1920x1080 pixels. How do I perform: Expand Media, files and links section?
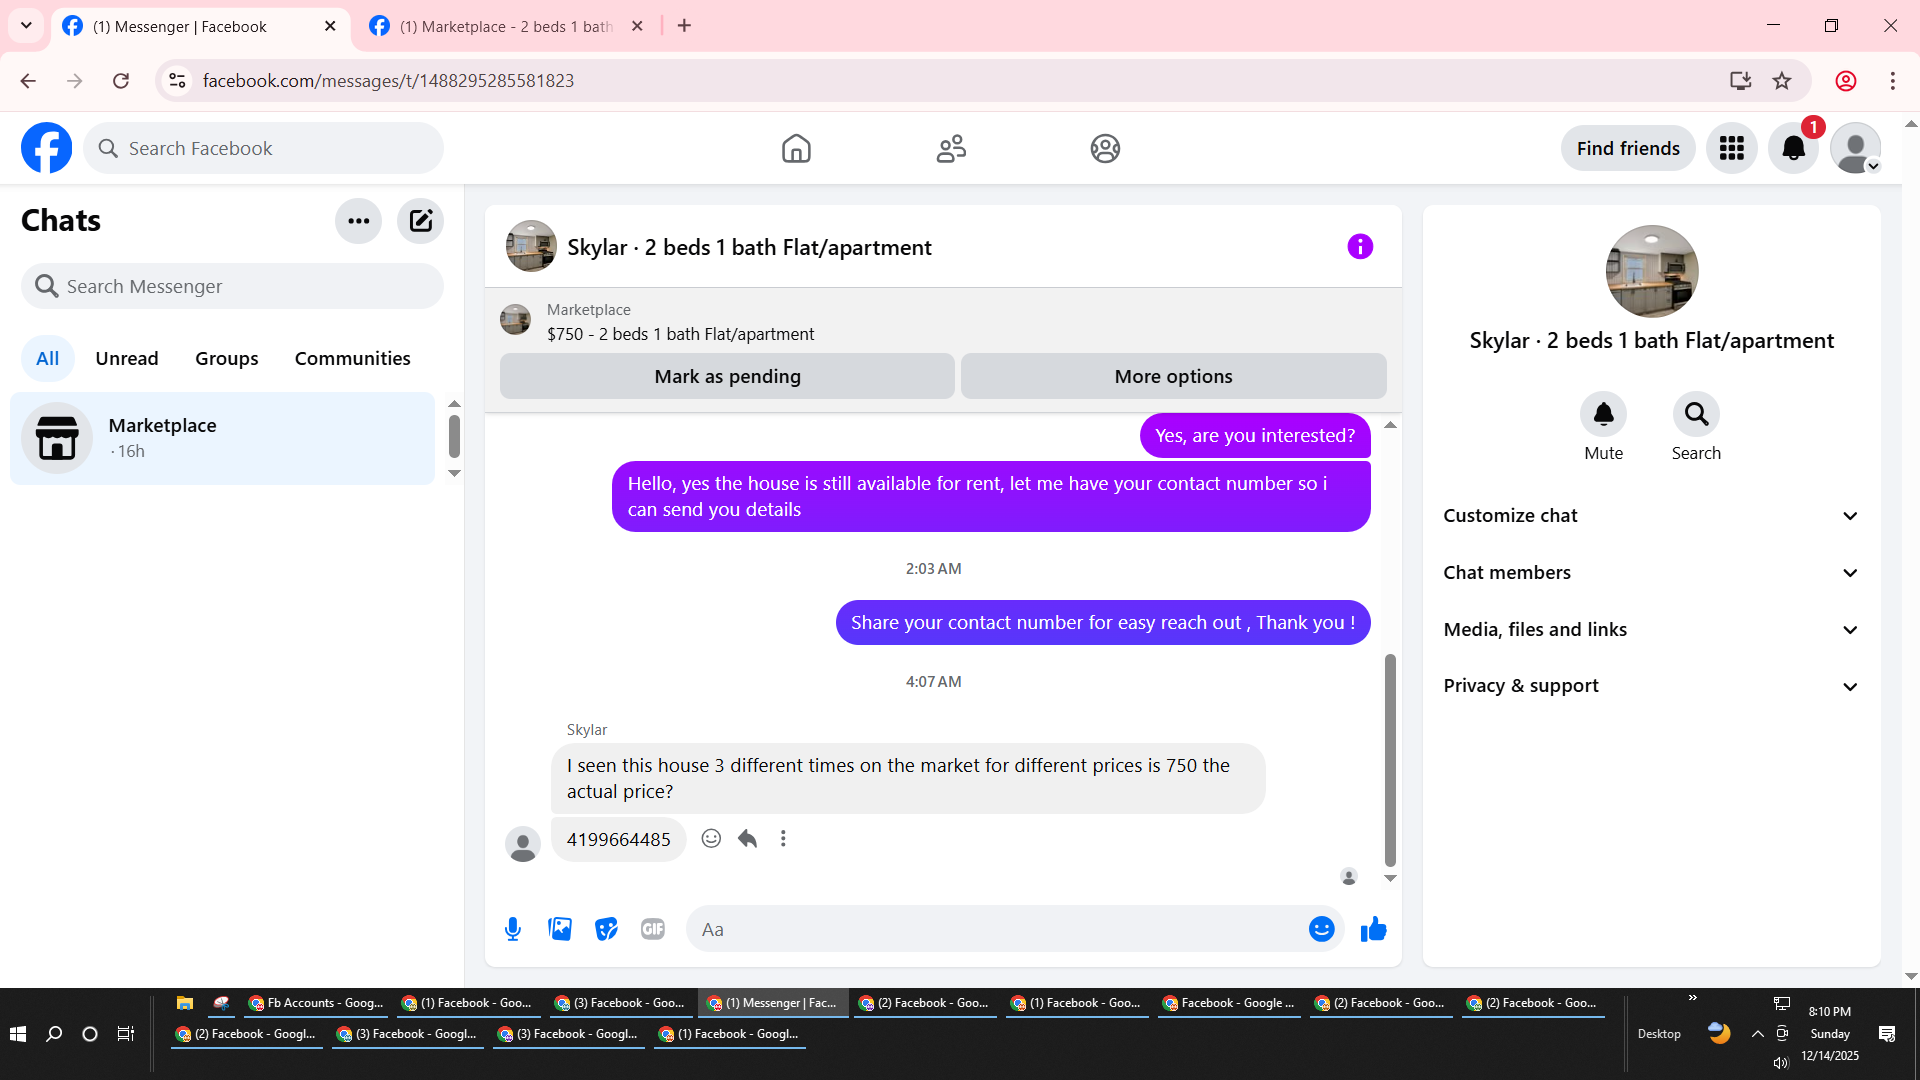click(x=1651, y=629)
